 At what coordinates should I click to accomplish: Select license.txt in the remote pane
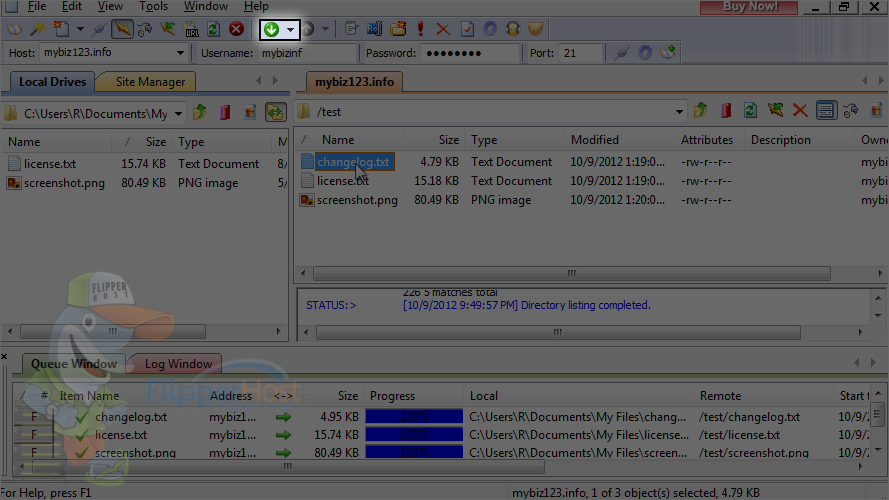pos(343,181)
